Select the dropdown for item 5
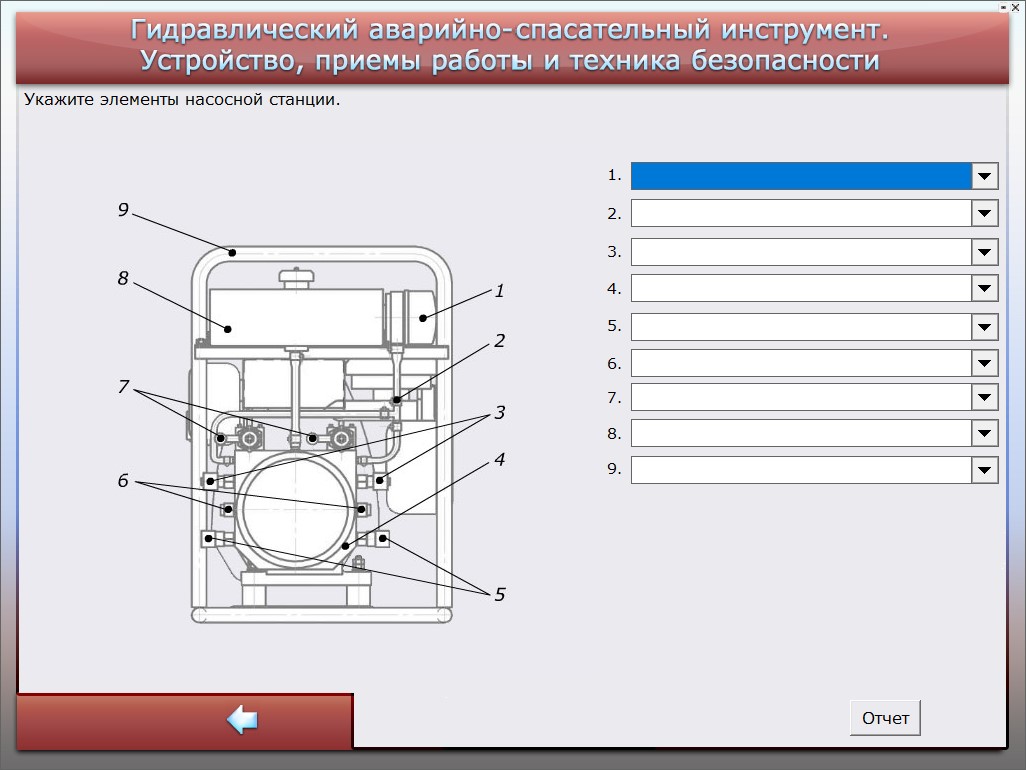The image size is (1026, 770). tap(985, 327)
